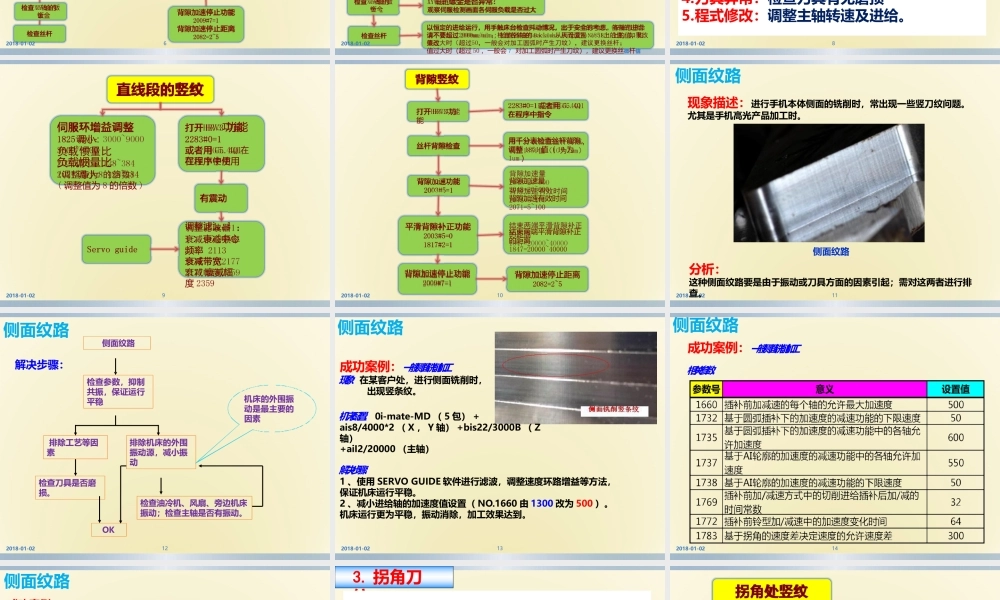Image resolution: width=1000 pixels, height=600 pixels.
Task: Click the 检查参数,抑制共振 flowchart box
Action: click(x=119, y=391)
